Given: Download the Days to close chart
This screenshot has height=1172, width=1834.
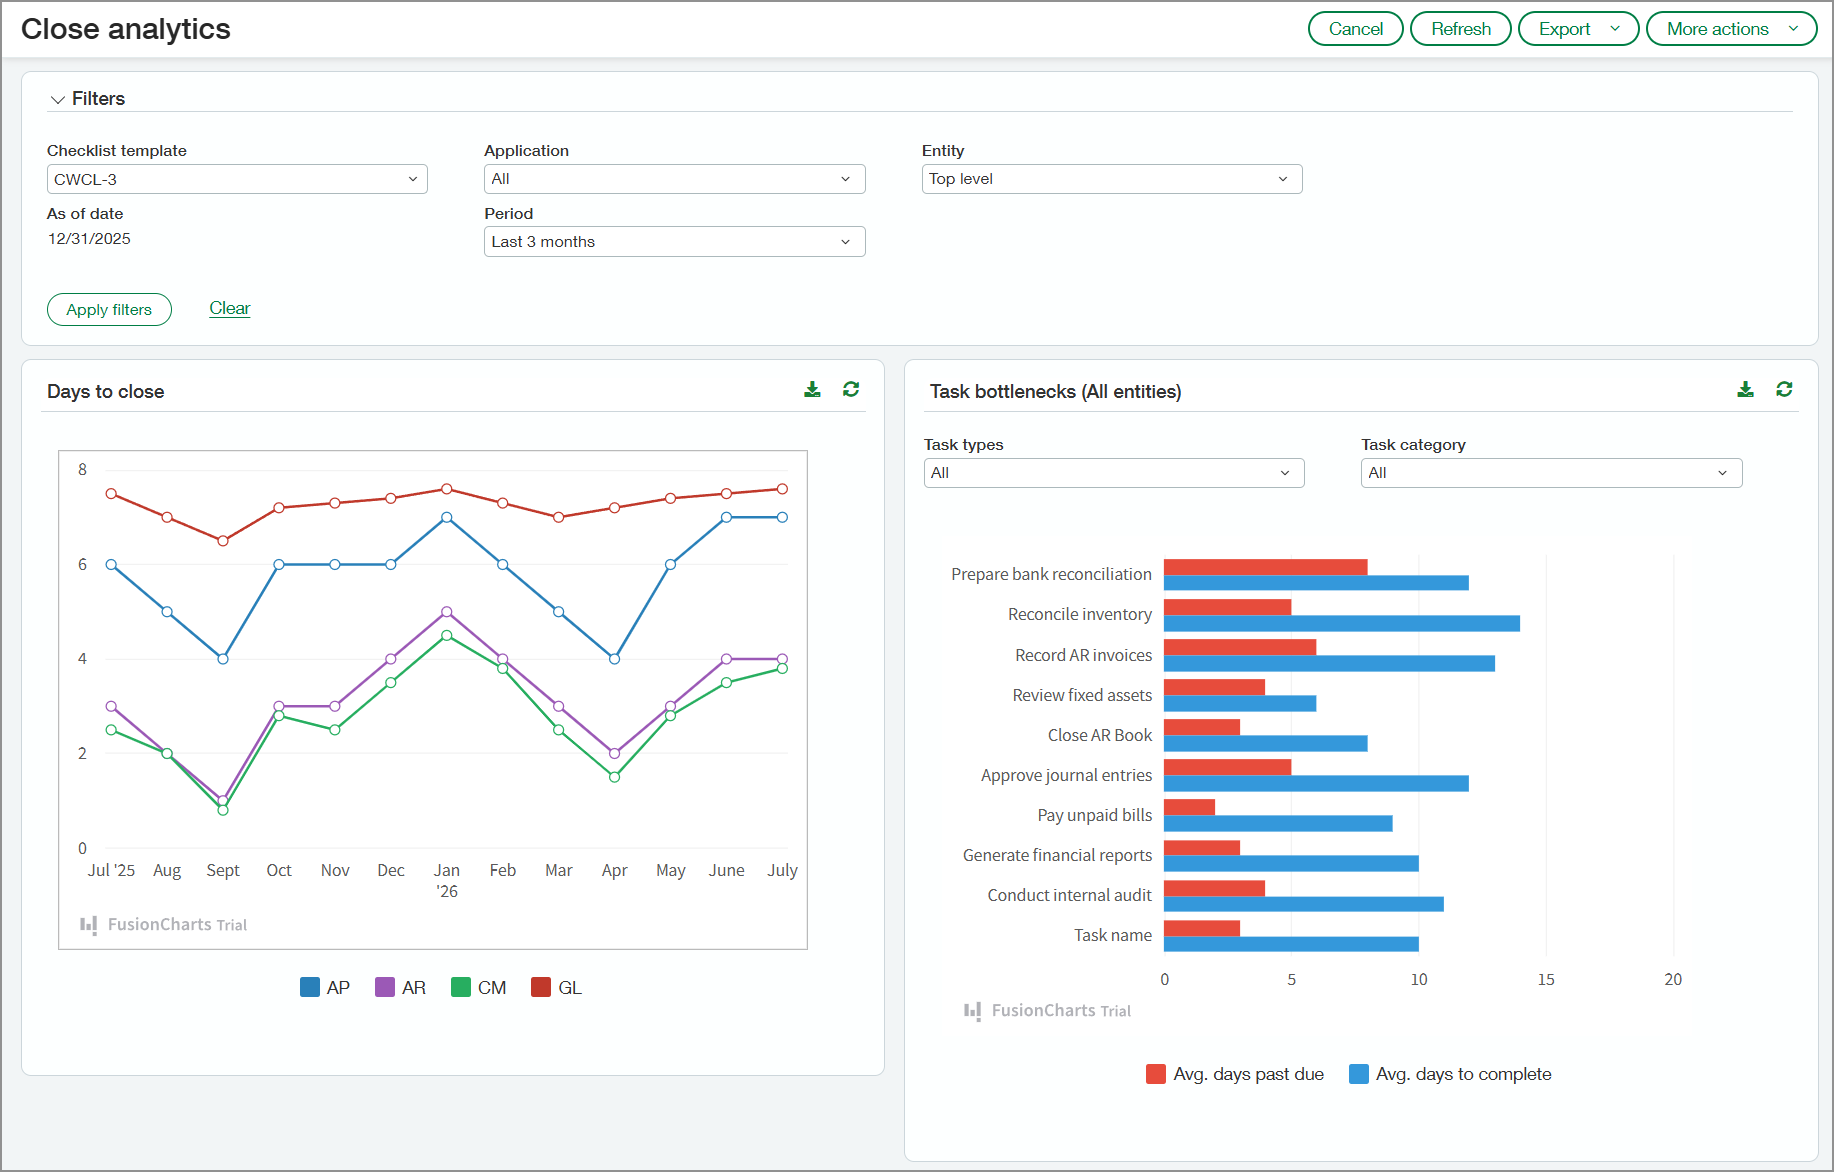Looking at the screenshot, I should pos(812,389).
